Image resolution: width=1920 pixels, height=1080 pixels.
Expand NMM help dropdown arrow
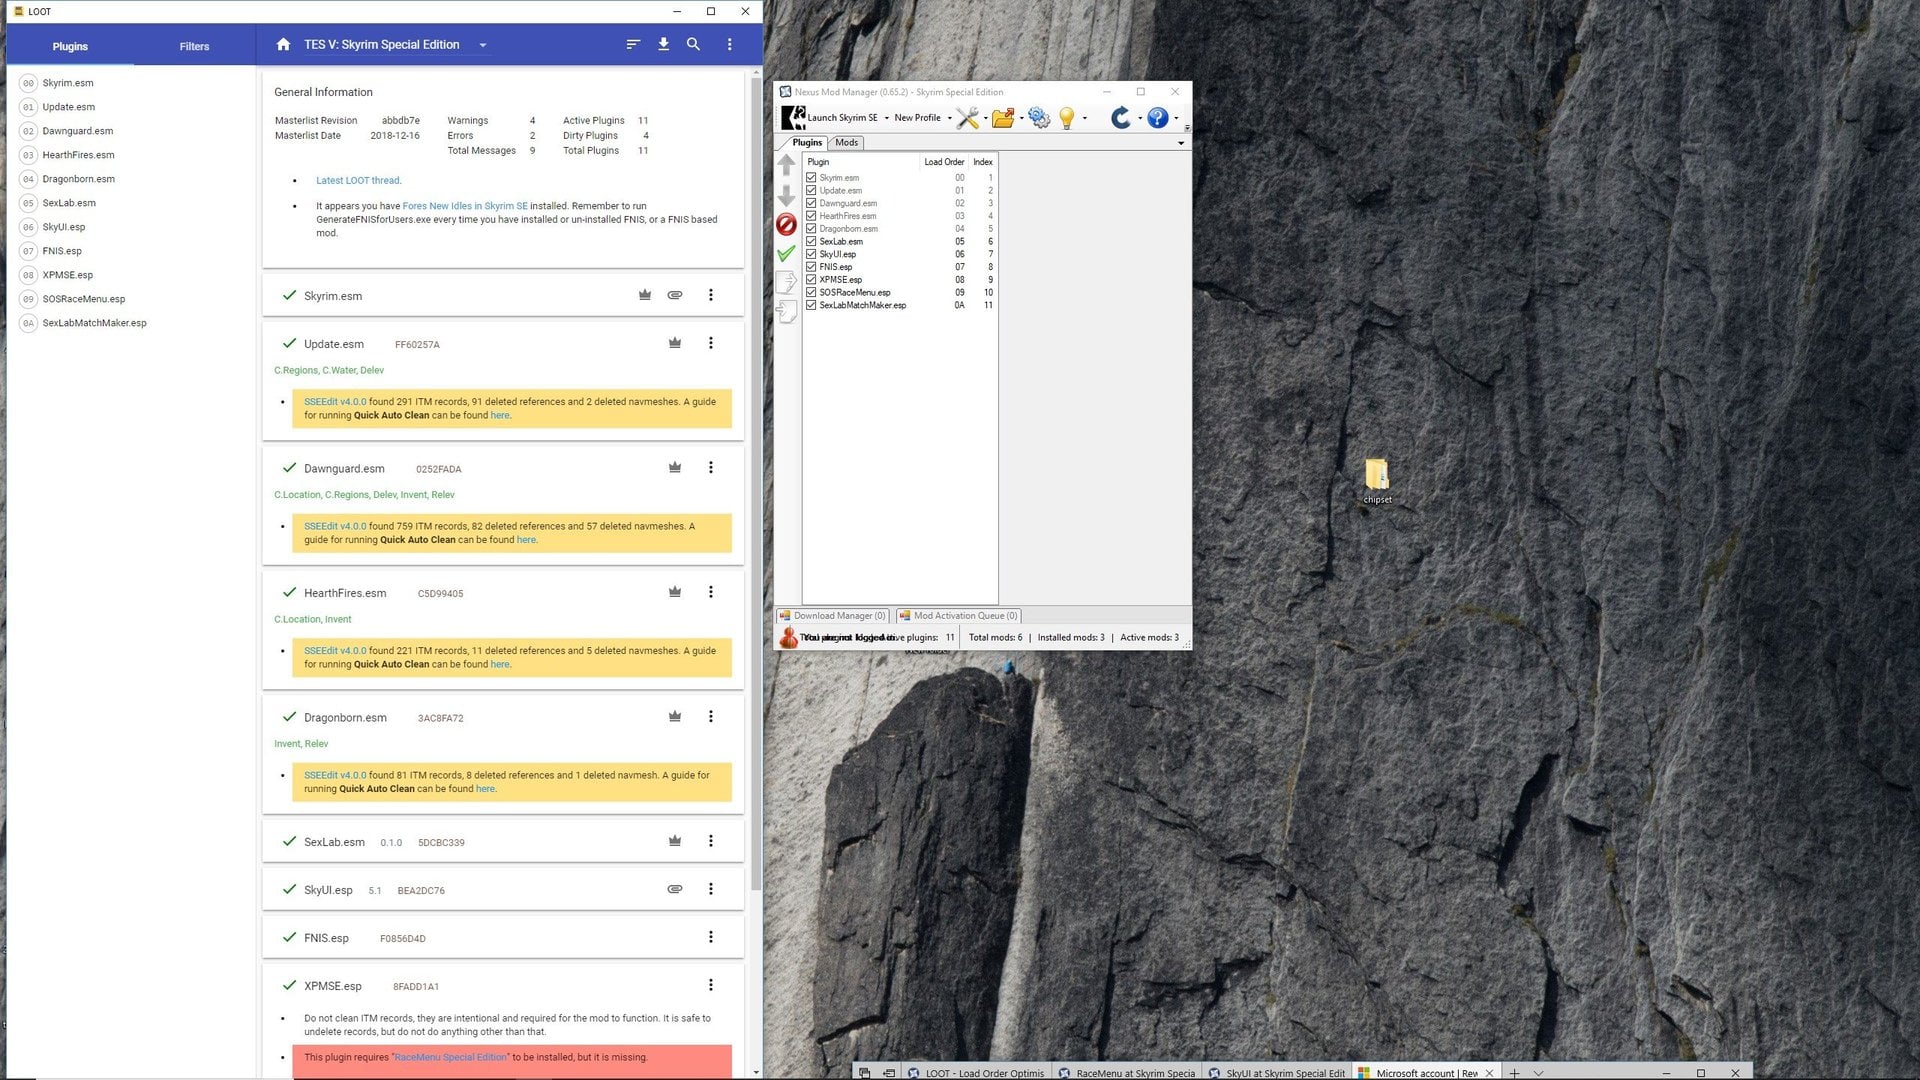tap(1176, 118)
